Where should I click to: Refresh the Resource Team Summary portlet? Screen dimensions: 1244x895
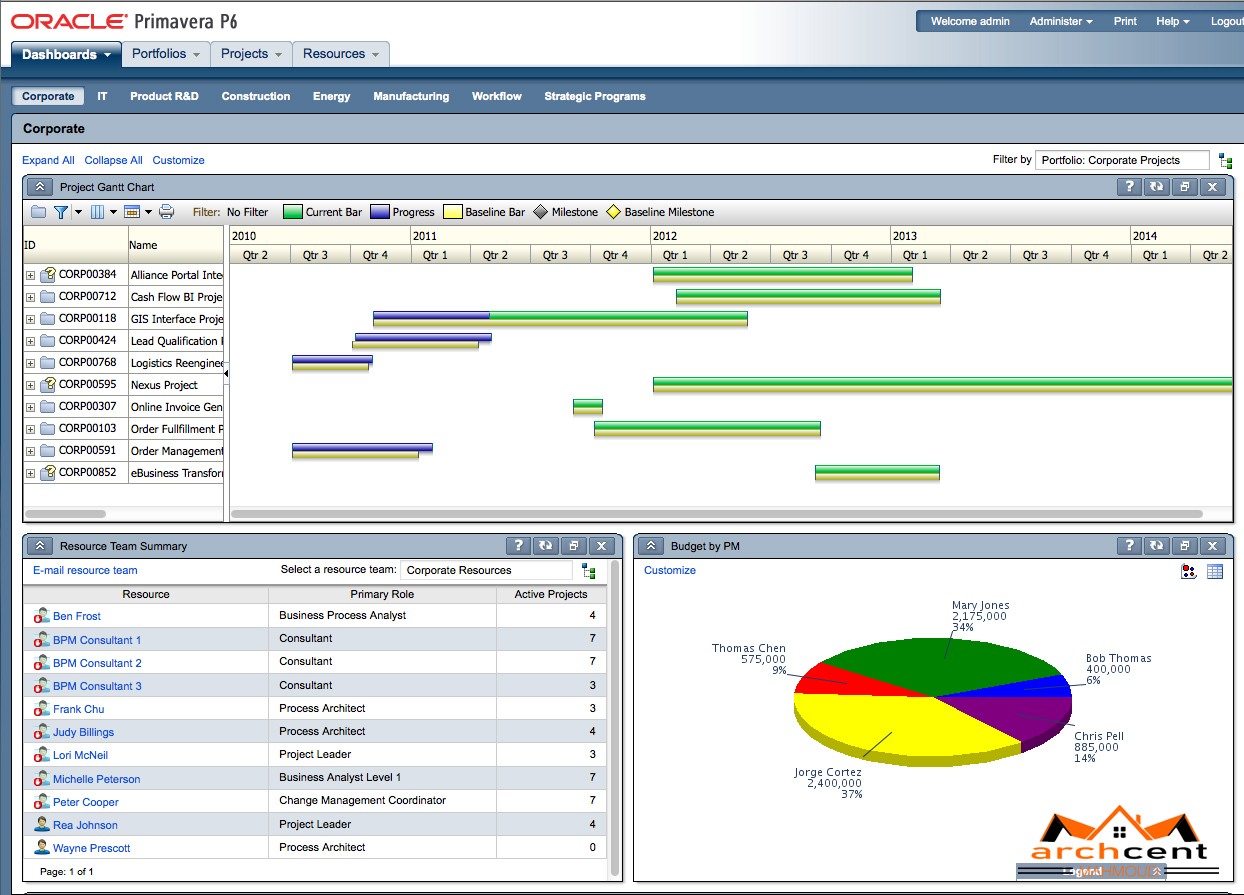coord(545,546)
